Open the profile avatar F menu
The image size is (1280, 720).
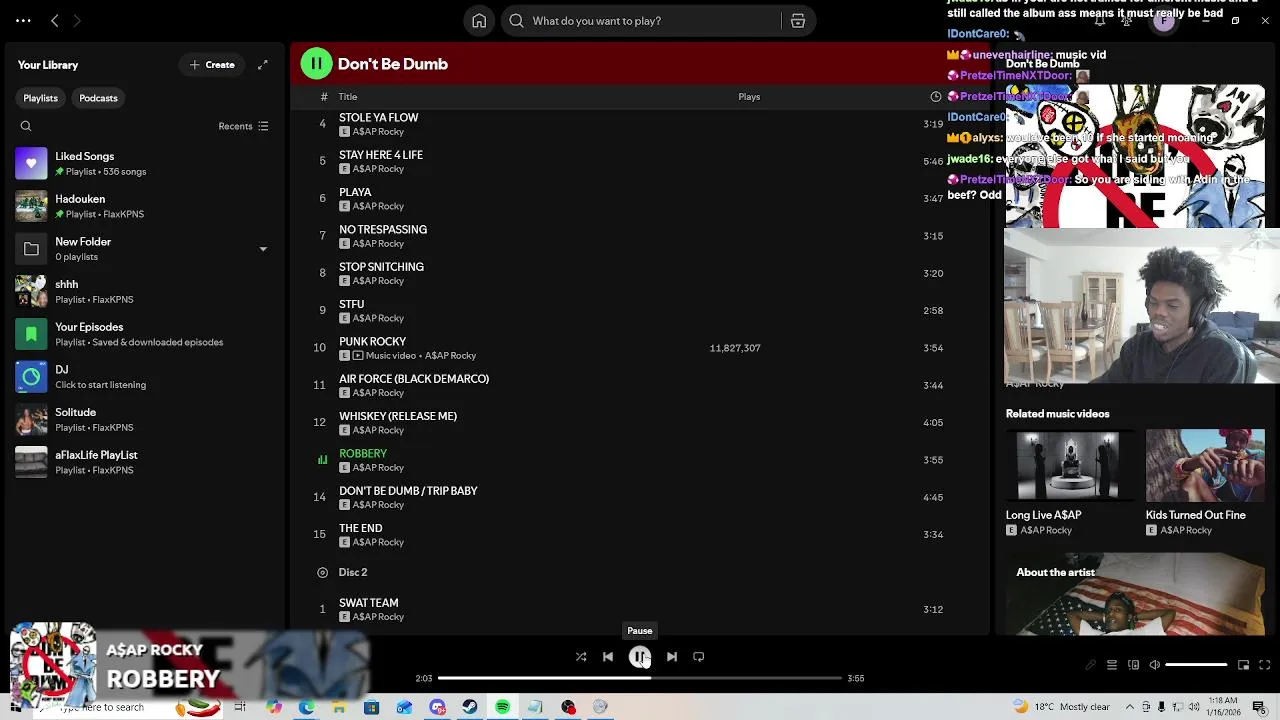(1164, 21)
